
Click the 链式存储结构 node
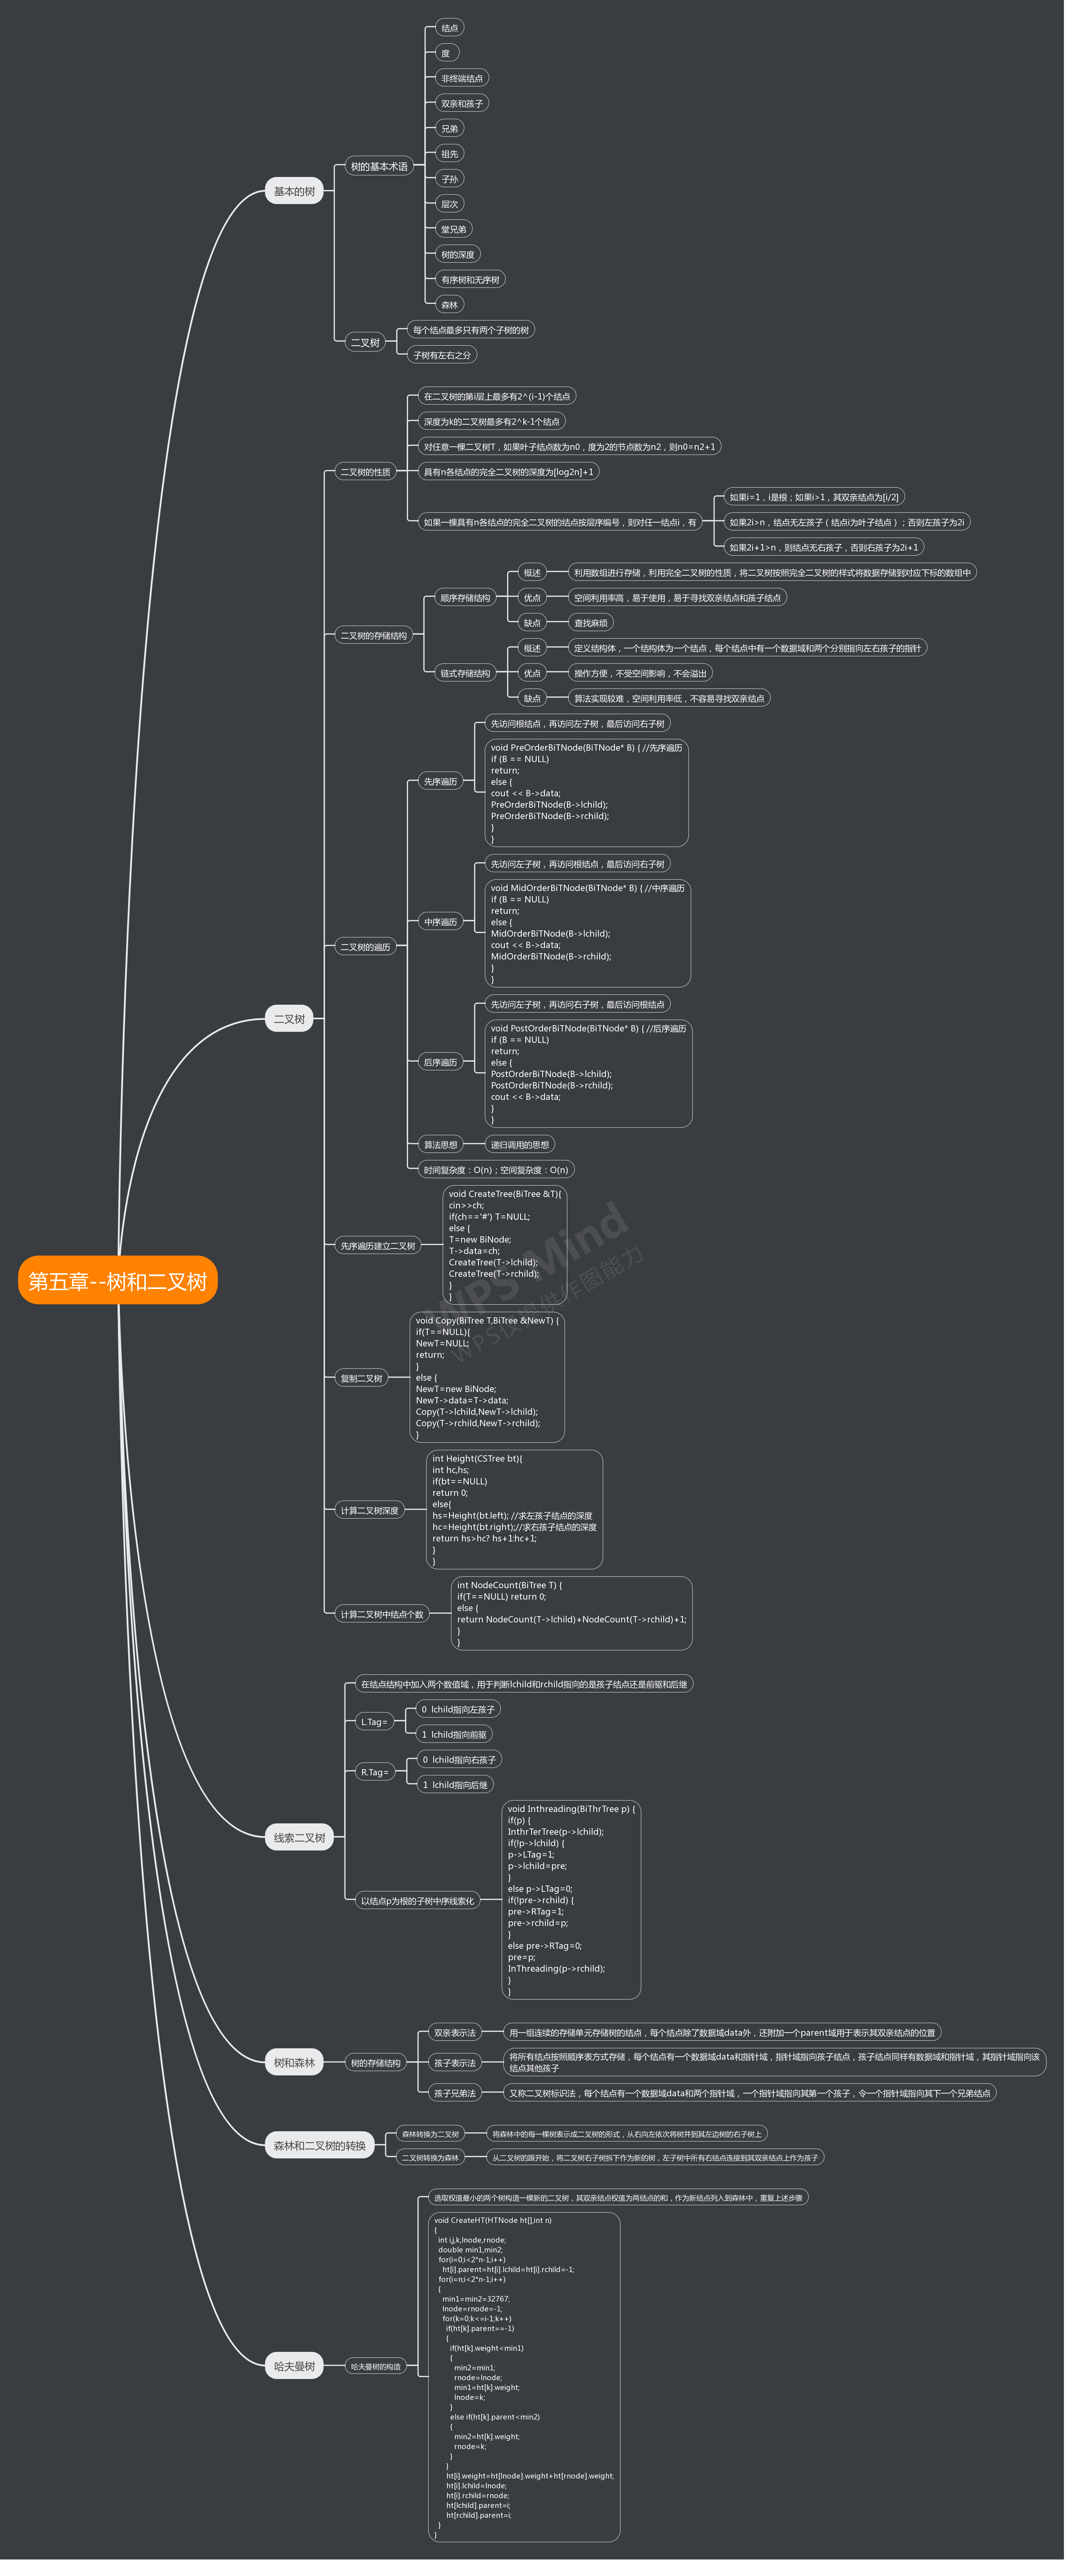465,673
